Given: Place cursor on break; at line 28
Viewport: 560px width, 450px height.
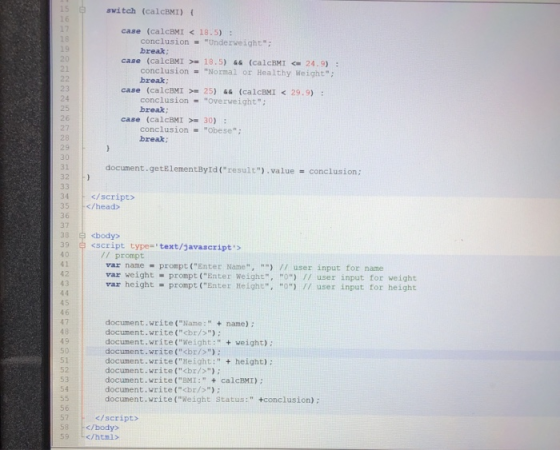Looking at the screenshot, I should click(154, 139).
